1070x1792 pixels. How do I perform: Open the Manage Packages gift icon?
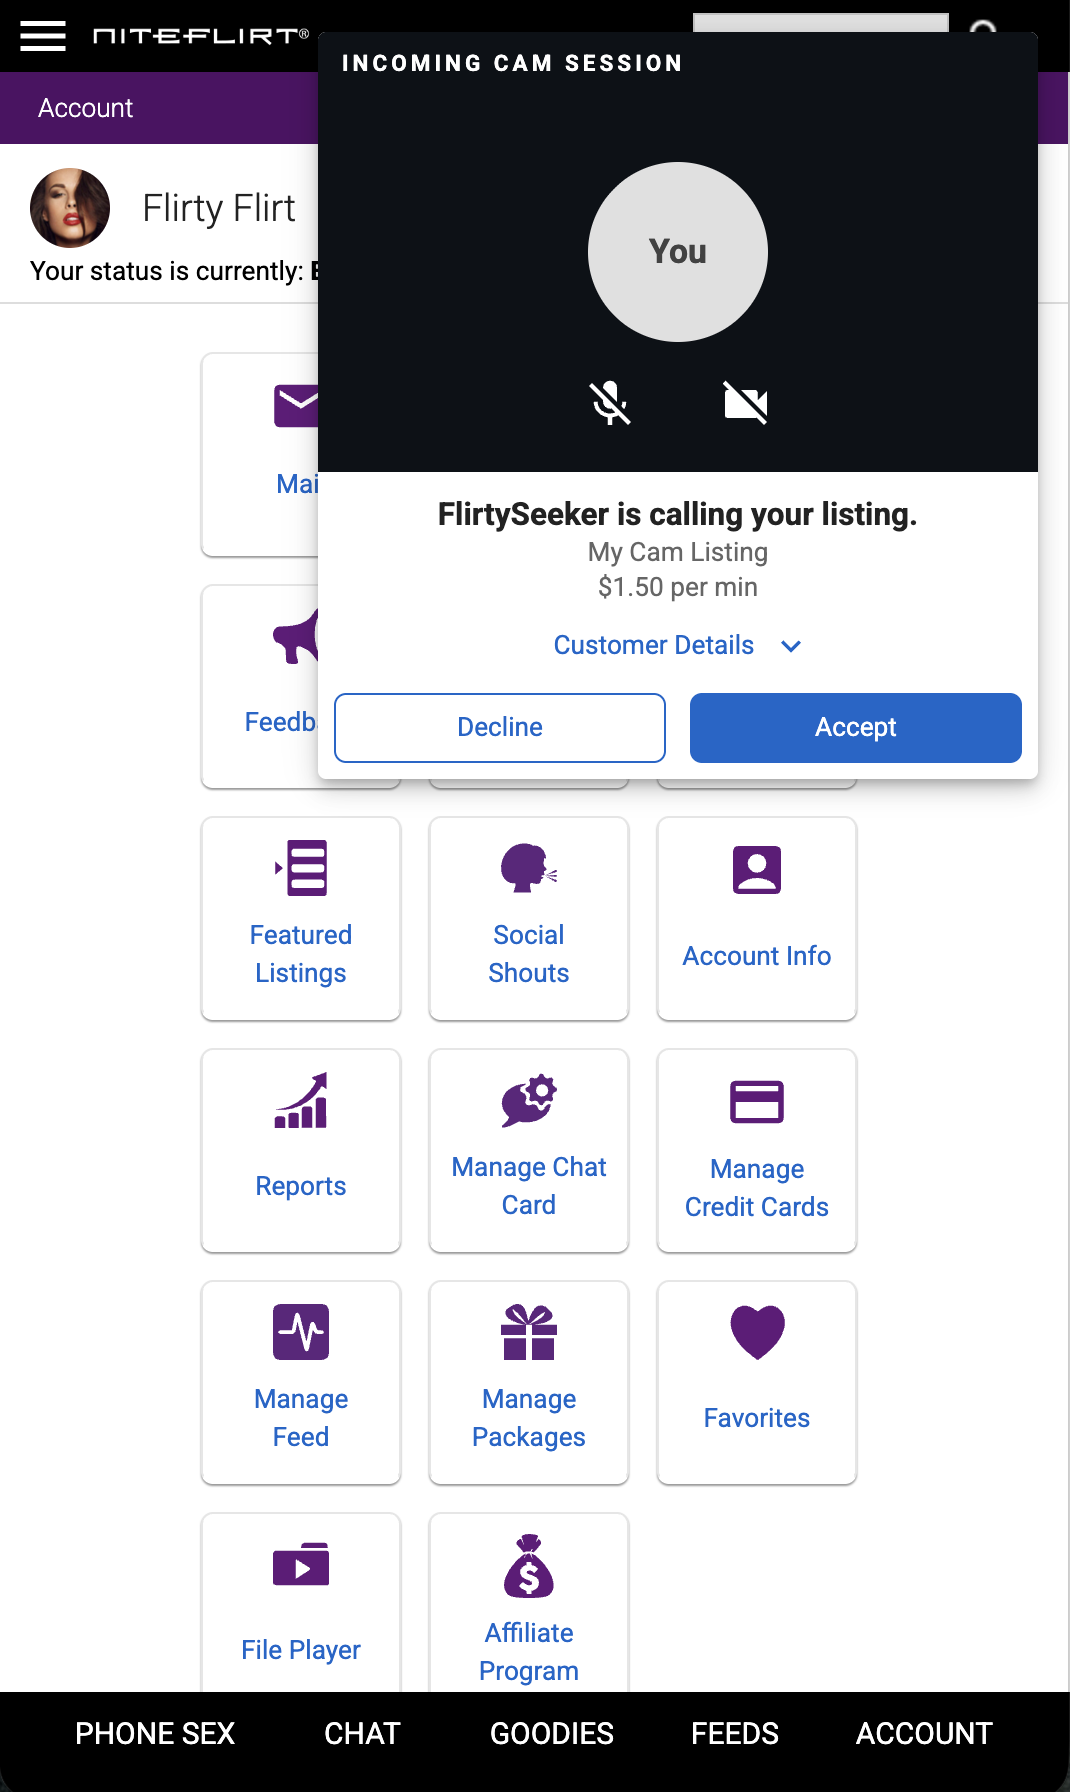coord(529,1332)
